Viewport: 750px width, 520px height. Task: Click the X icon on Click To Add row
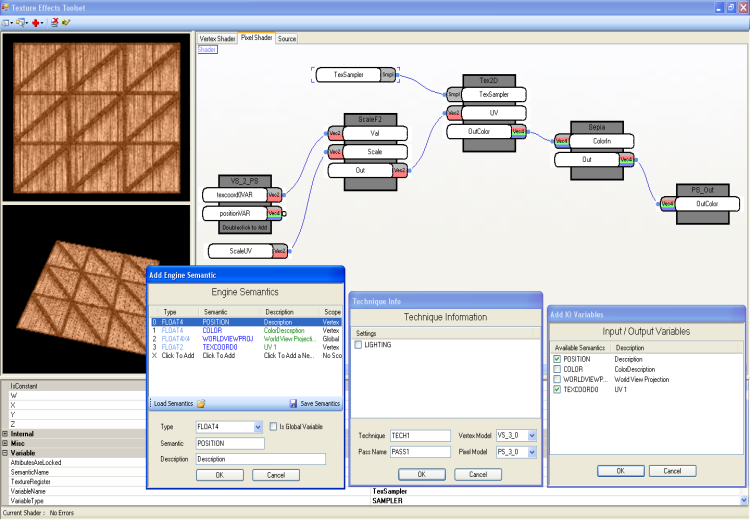point(153,355)
